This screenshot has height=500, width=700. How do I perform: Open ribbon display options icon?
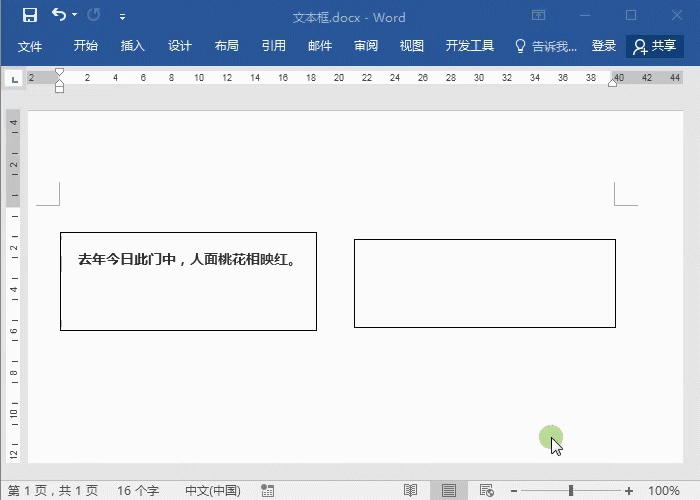[x=538, y=15]
